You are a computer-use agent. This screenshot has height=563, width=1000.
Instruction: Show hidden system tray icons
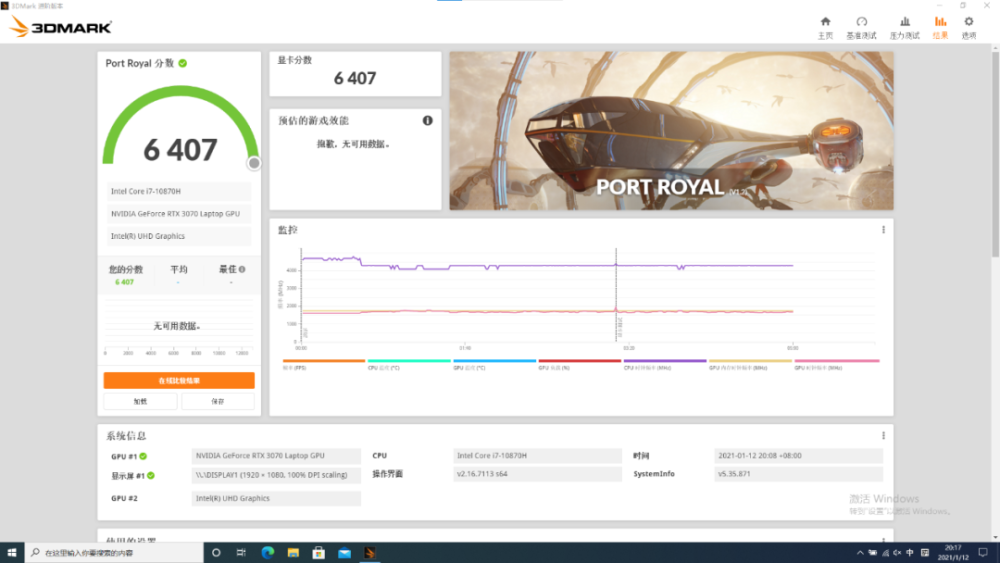[x=860, y=553]
